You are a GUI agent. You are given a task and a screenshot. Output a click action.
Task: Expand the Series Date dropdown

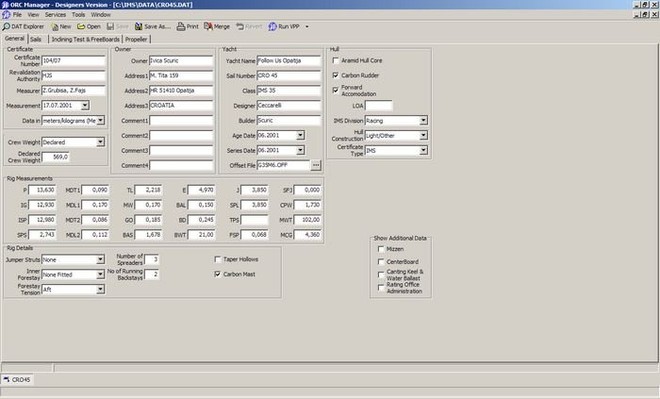point(300,150)
